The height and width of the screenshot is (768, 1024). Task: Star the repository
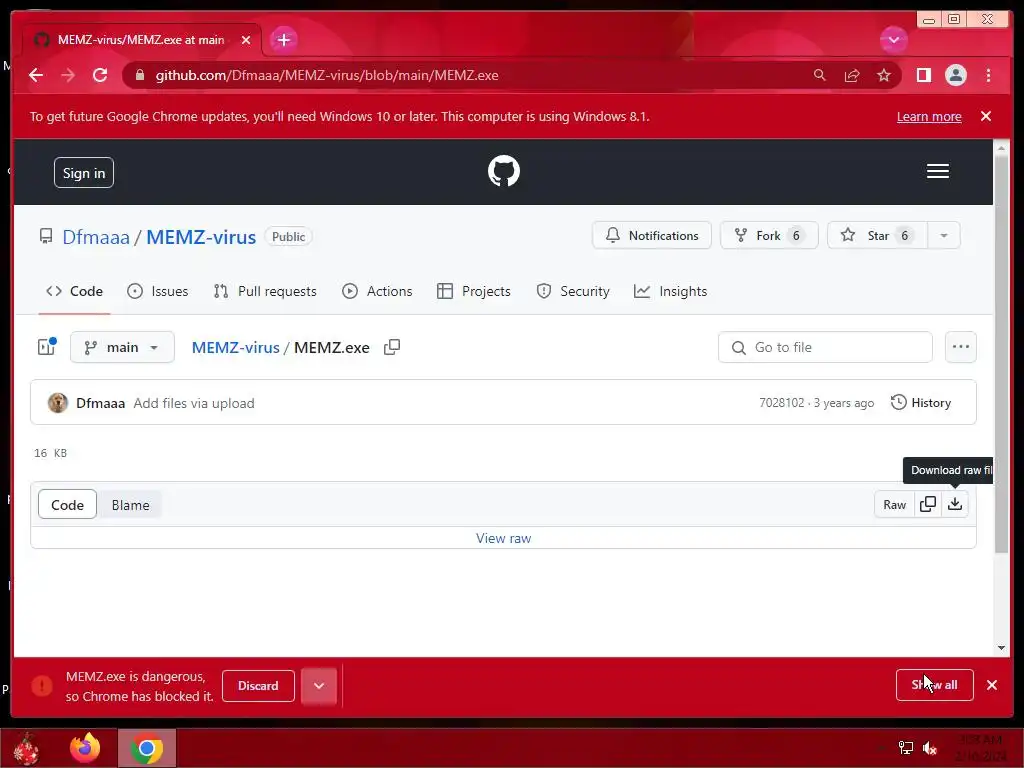point(876,235)
